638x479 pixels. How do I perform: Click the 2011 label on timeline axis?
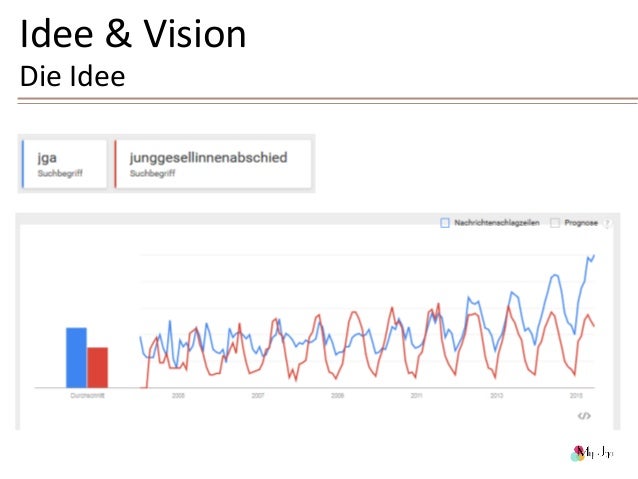pos(416,395)
